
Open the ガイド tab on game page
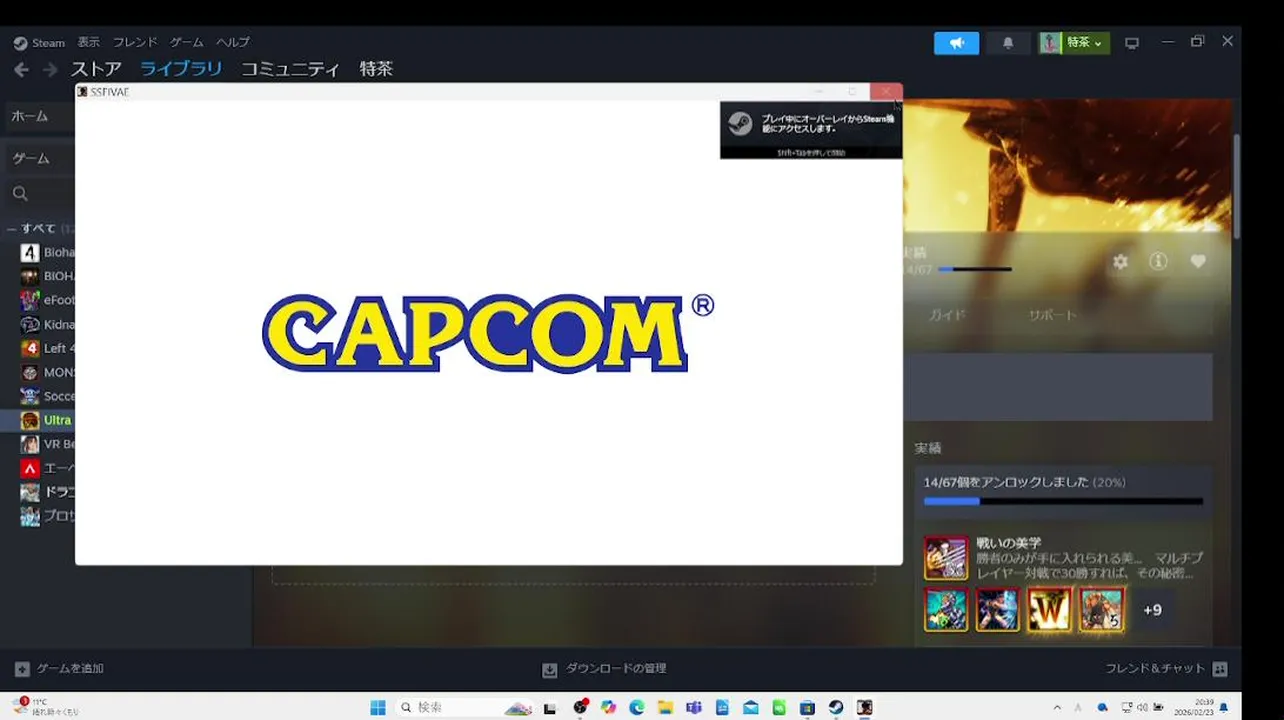(947, 314)
